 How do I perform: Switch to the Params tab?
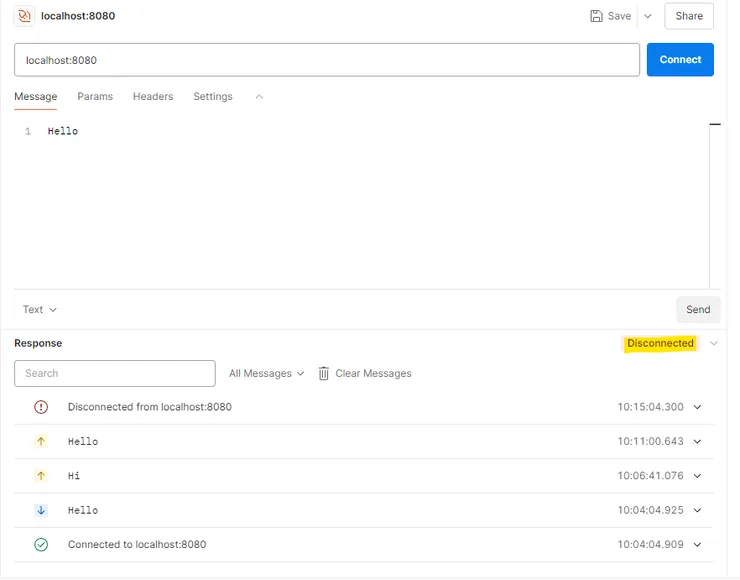click(x=95, y=97)
